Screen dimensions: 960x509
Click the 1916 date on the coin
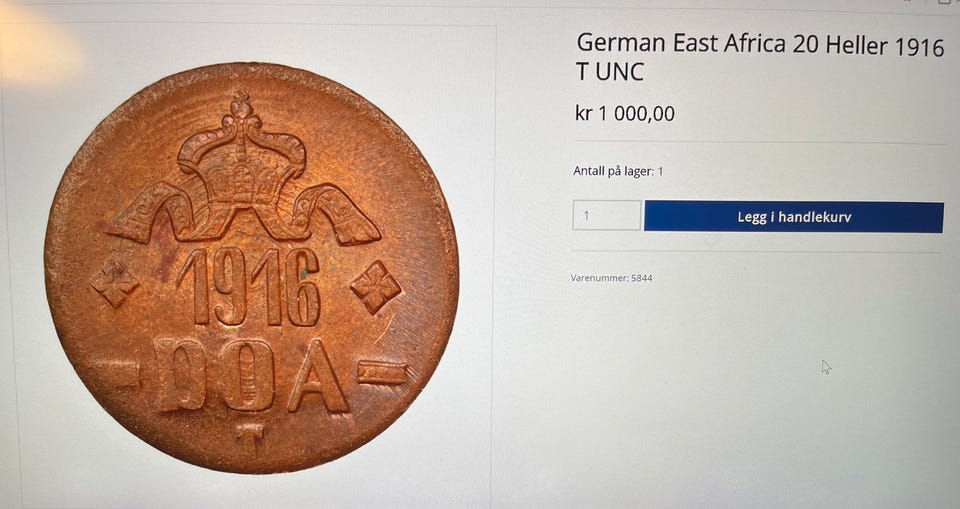click(250, 287)
